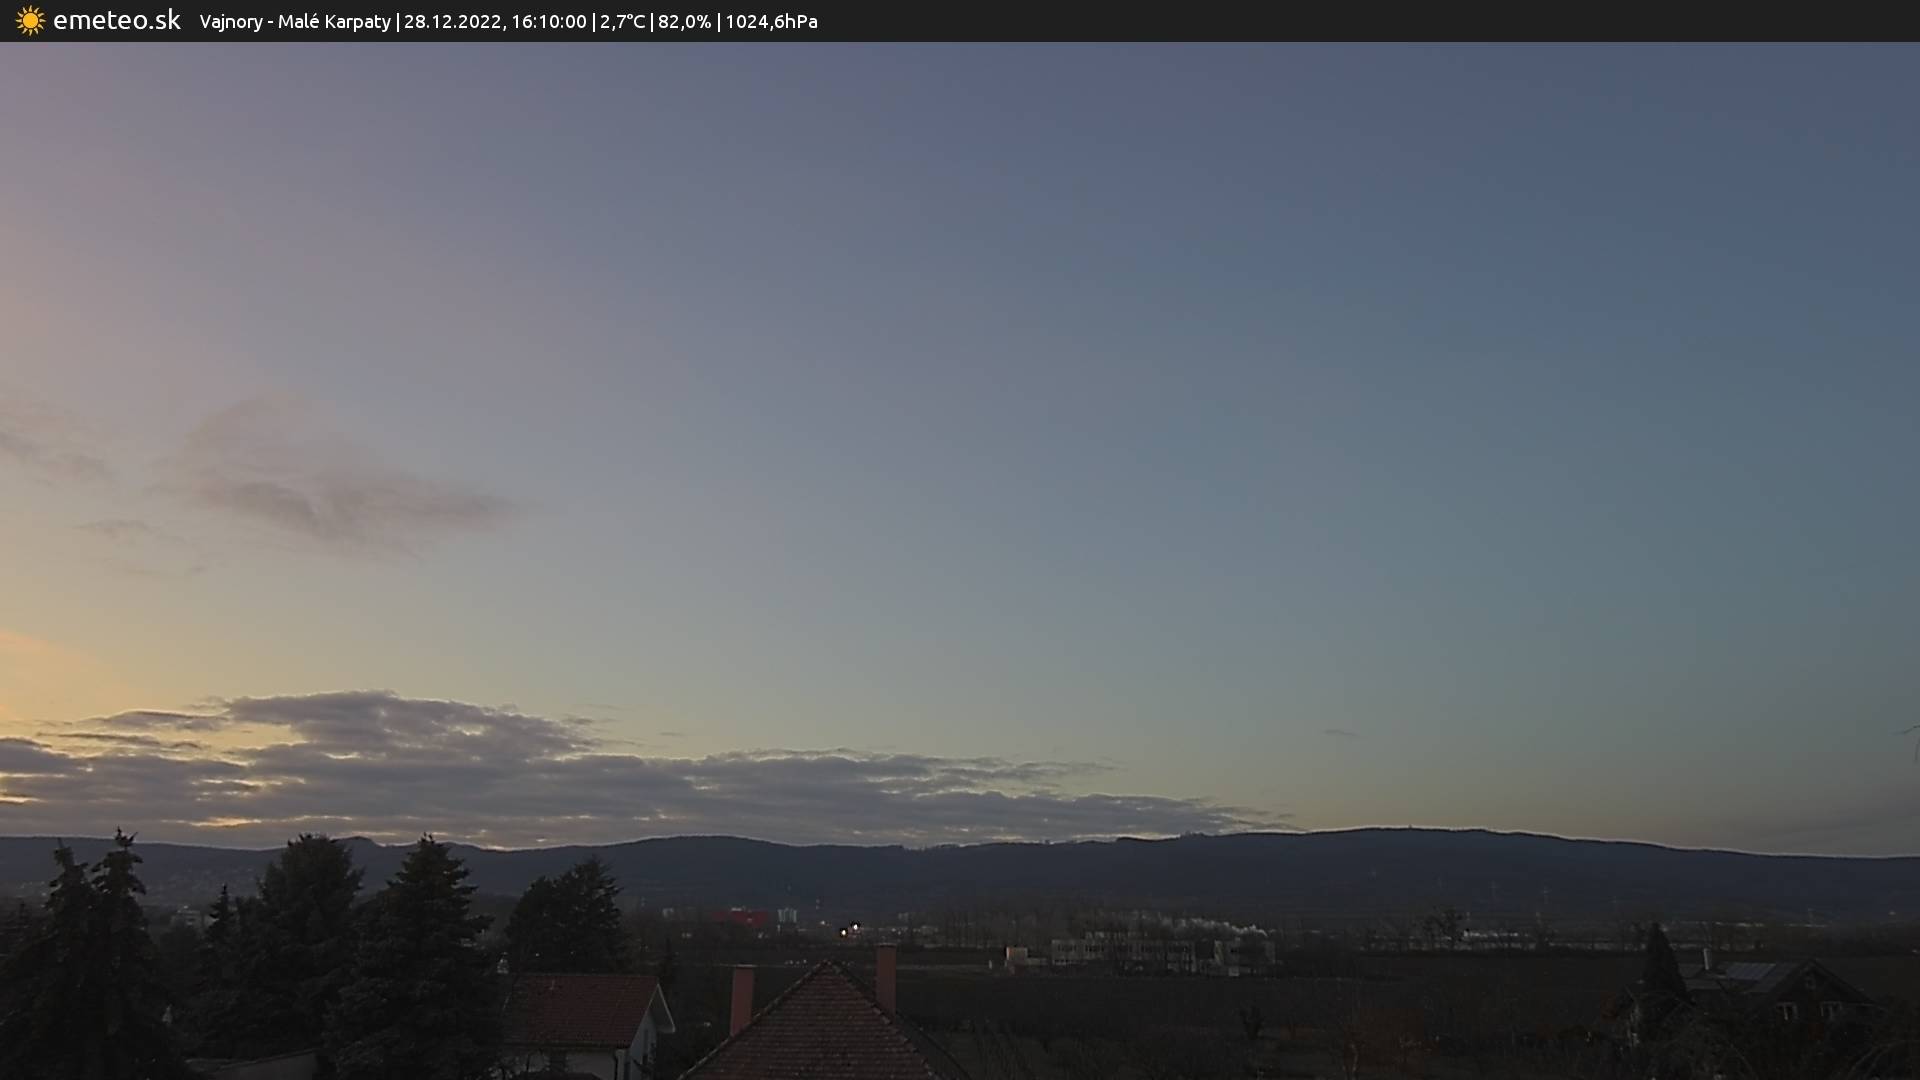Click the left chimney on the rooftop
Image resolution: width=1920 pixels, height=1080 pixels.
(741, 997)
